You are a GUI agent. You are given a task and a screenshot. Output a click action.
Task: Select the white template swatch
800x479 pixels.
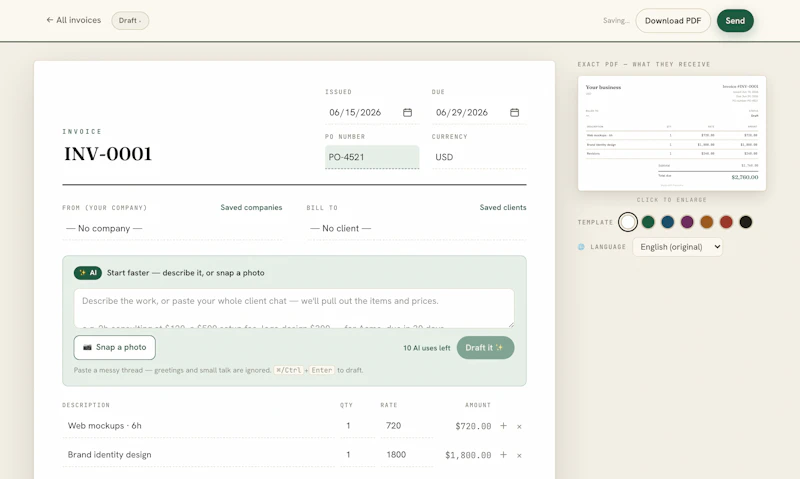[628, 222]
